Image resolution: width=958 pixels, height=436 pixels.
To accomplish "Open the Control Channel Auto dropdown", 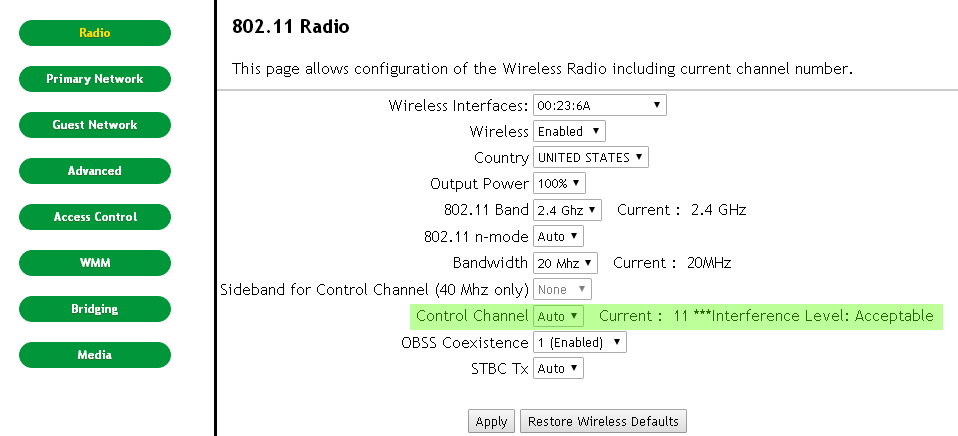I will click(x=558, y=316).
